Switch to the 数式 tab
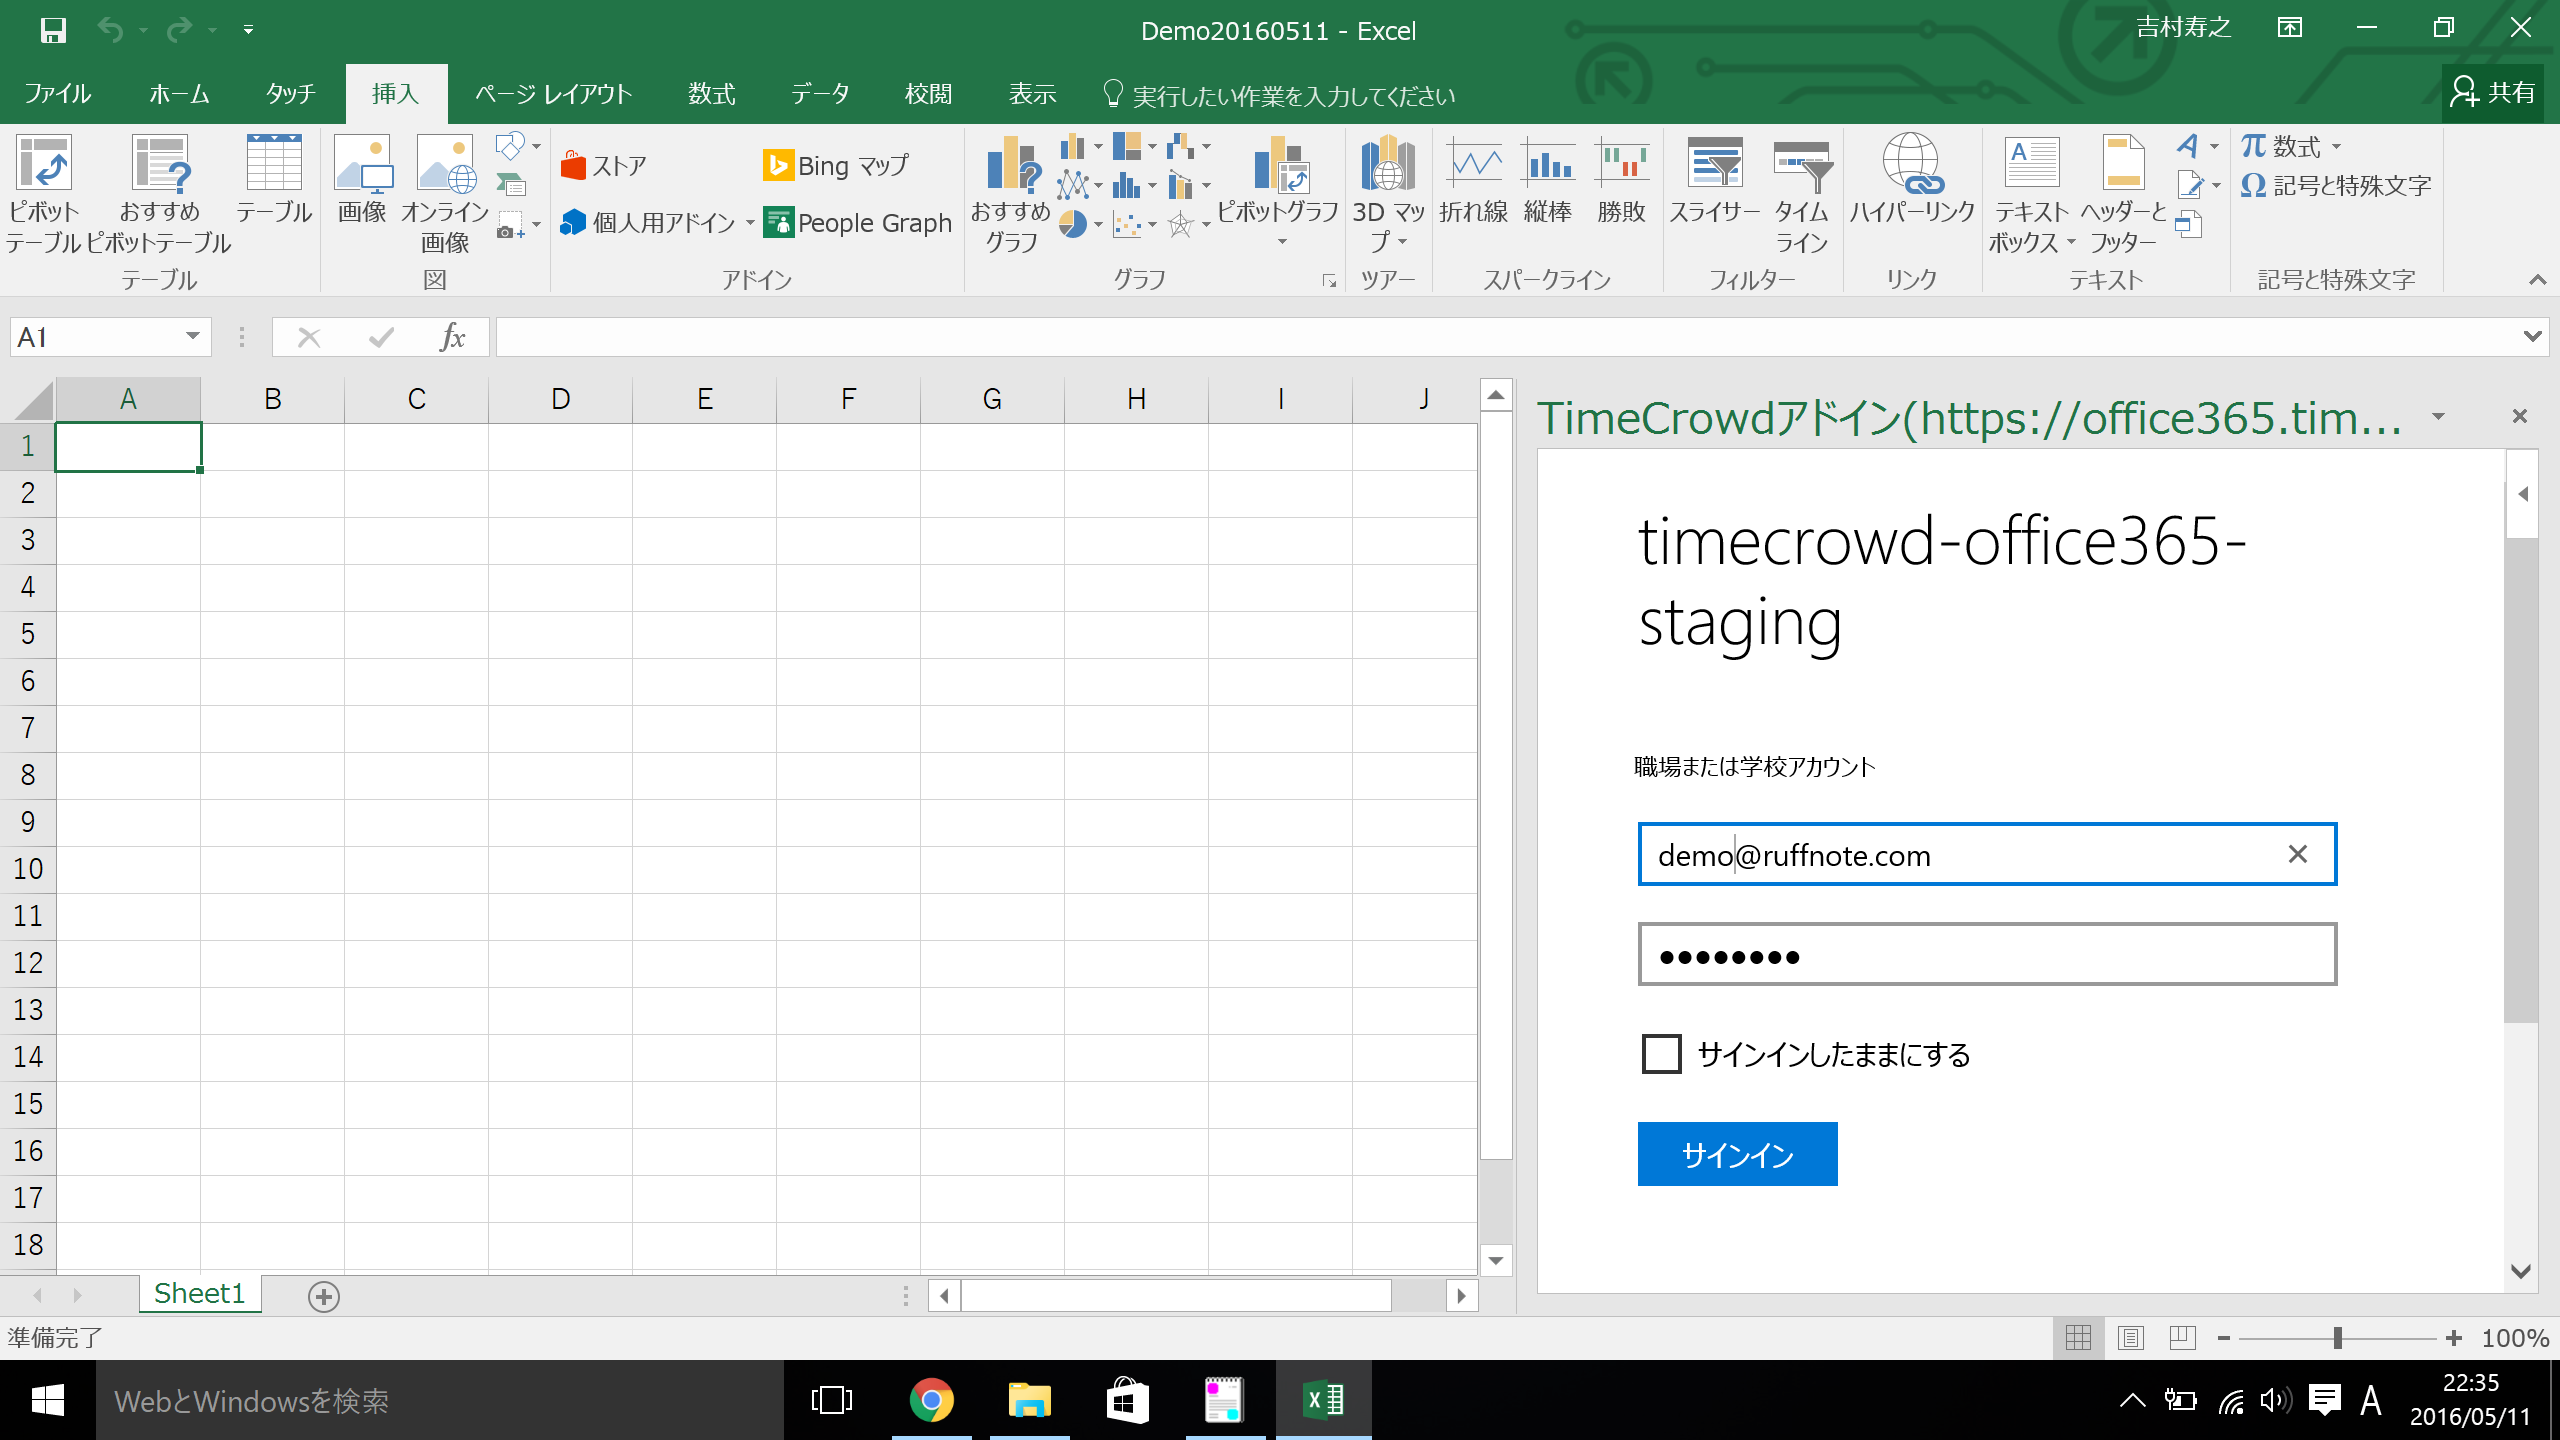2560x1440 pixels. (712, 94)
